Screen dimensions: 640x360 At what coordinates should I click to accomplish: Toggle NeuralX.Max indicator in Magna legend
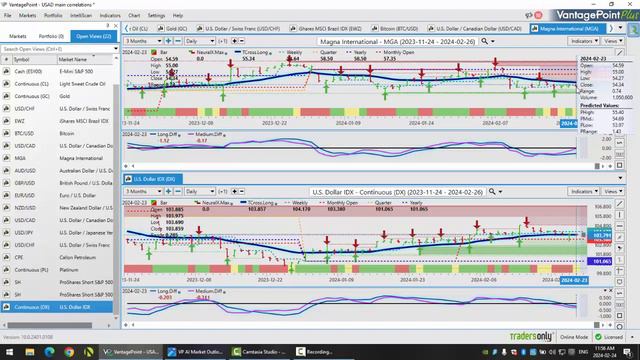207,52
